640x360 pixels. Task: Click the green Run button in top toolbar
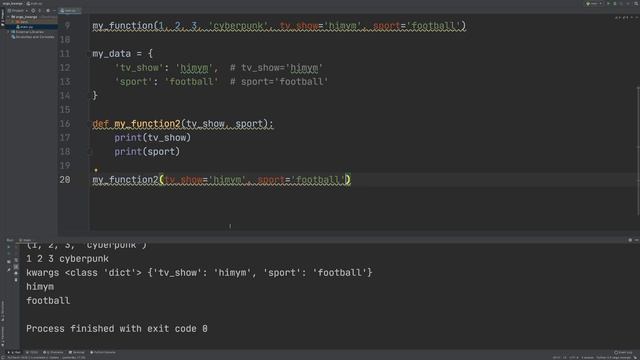click(608, 3)
